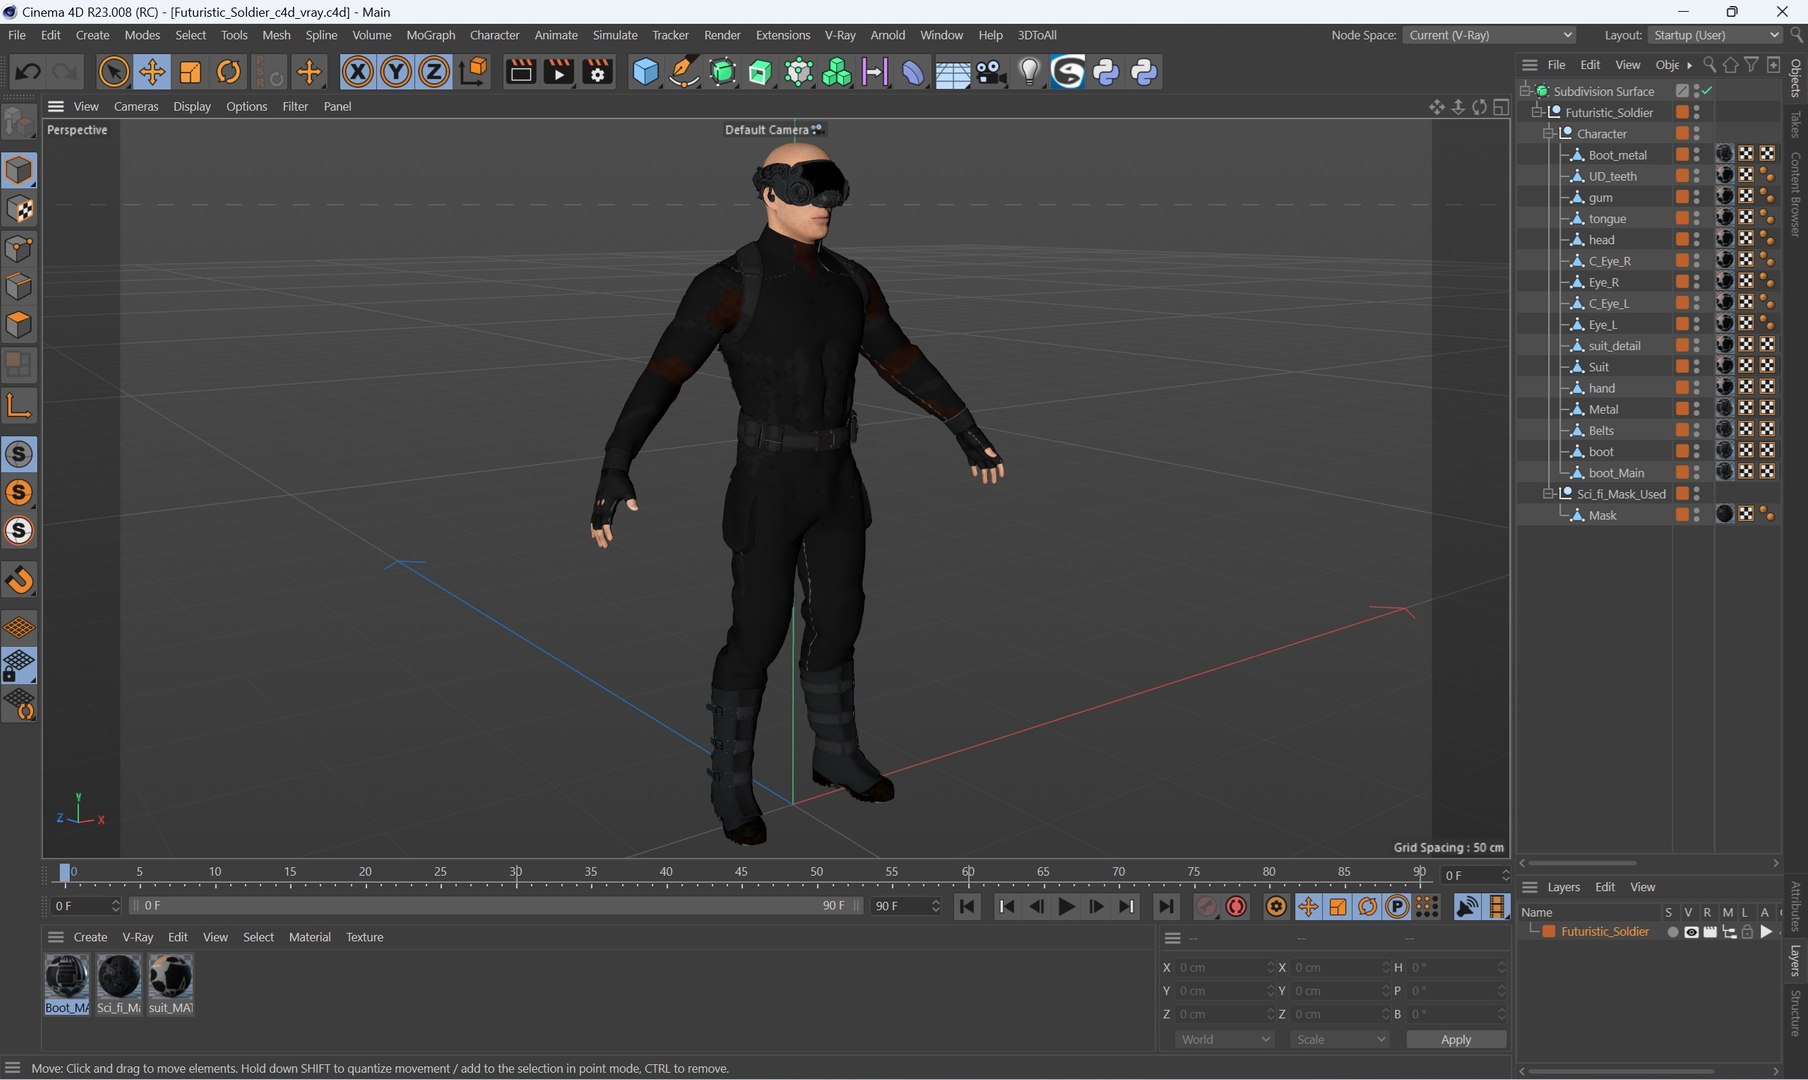The width and height of the screenshot is (1808, 1080).
Task: Toggle visibility dots for Mask object
Action: tap(1696, 515)
